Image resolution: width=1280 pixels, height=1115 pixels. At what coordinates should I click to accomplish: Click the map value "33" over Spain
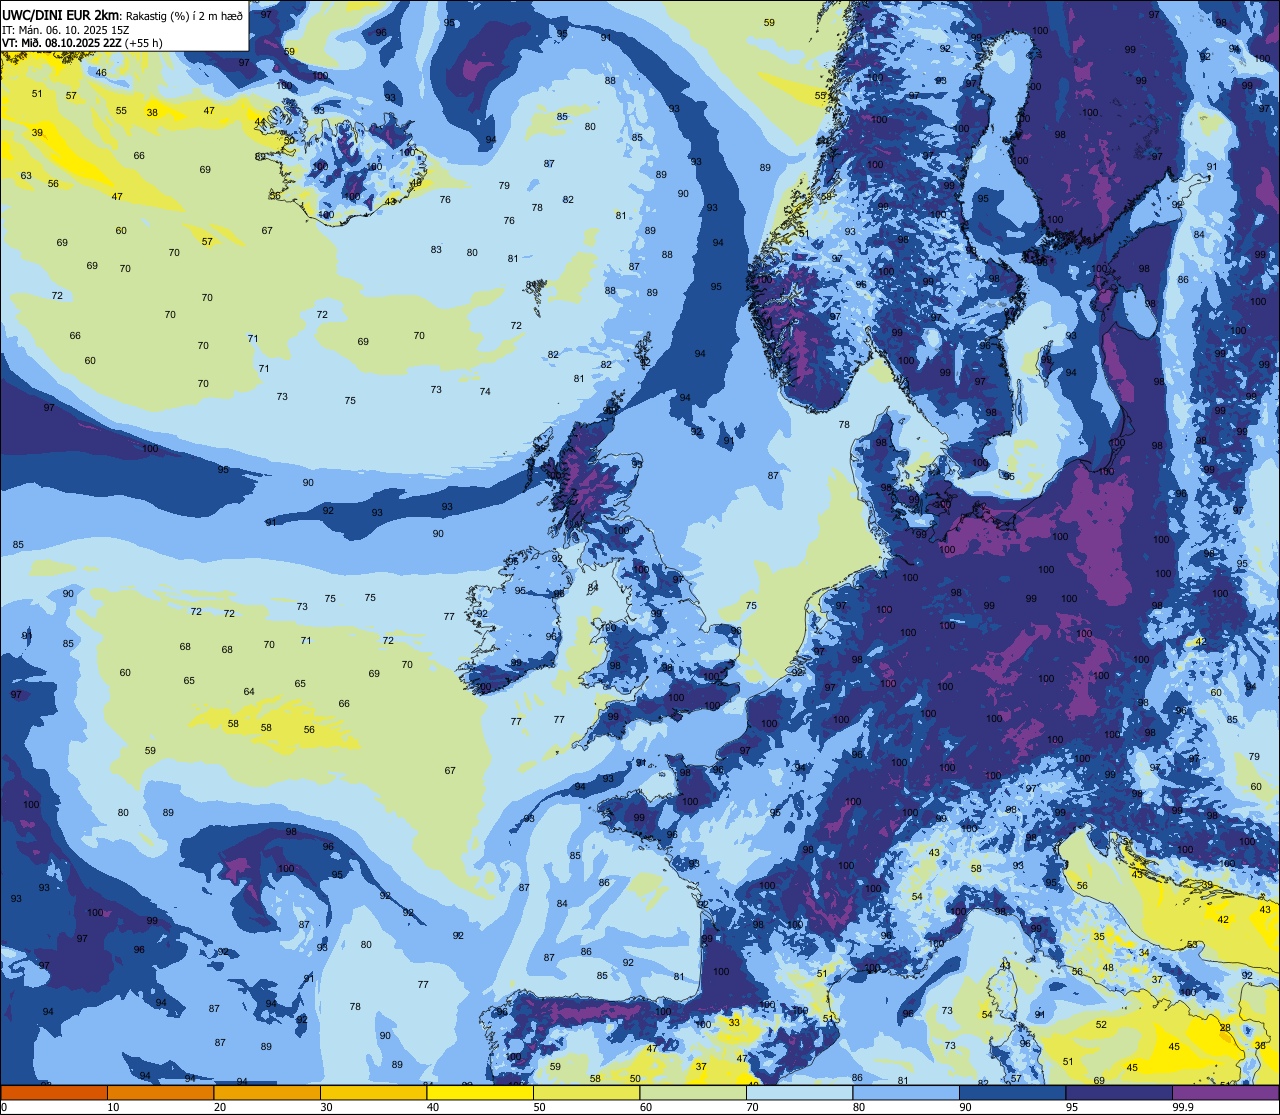coord(734,1022)
